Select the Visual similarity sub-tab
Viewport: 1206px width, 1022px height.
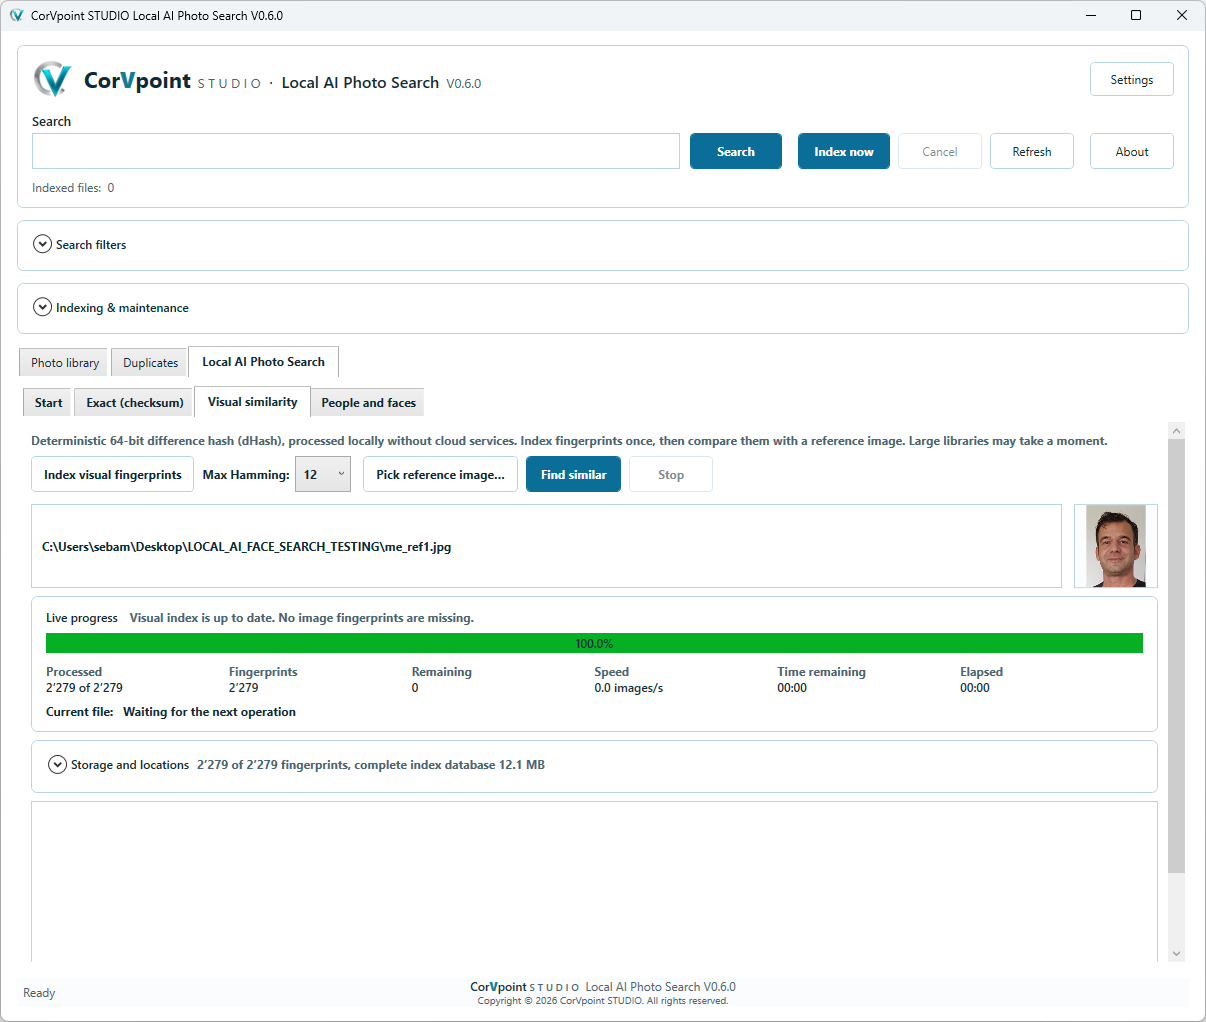252,401
